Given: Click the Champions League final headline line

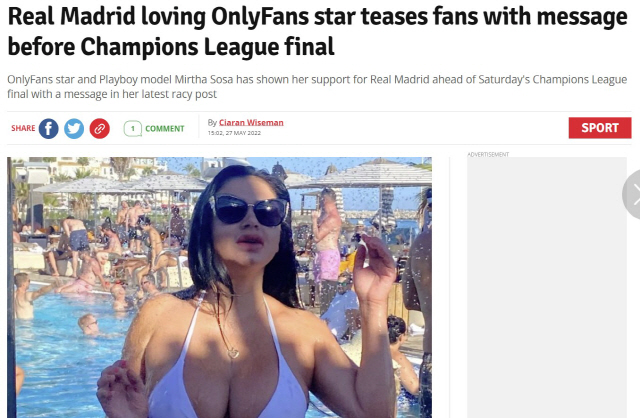Looking at the screenshot, I should tap(171, 47).
